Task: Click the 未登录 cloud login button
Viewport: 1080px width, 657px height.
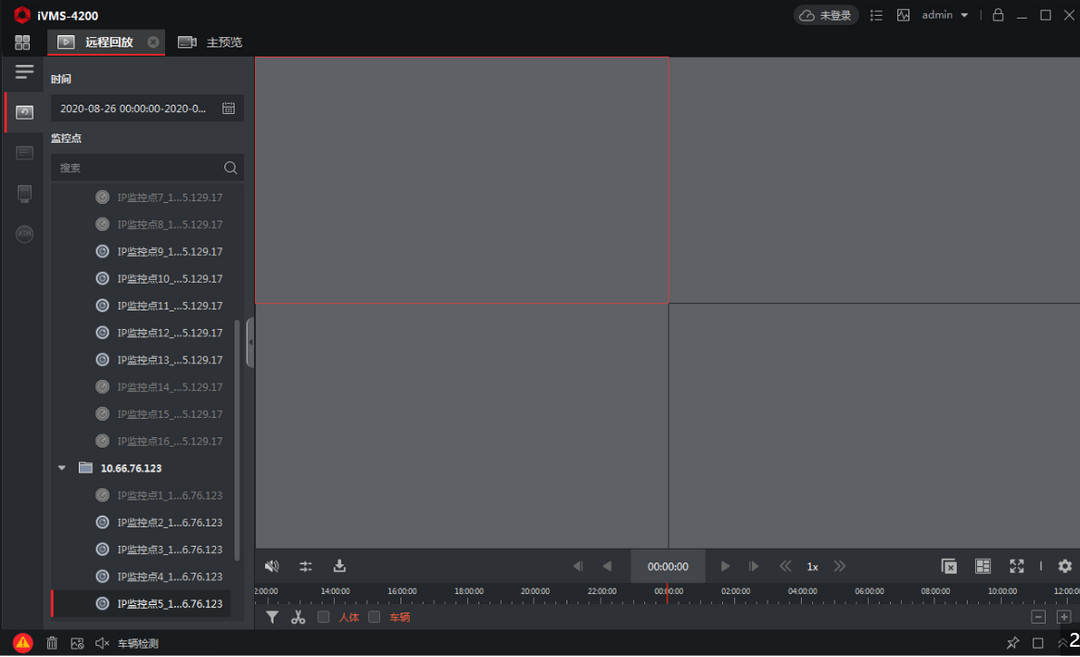Action: [x=825, y=15]
